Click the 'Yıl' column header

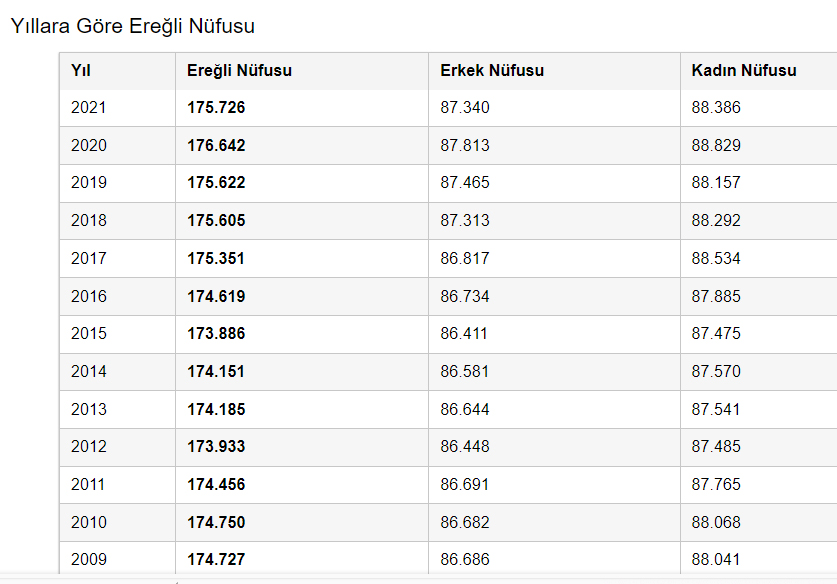tap(81, 70)
